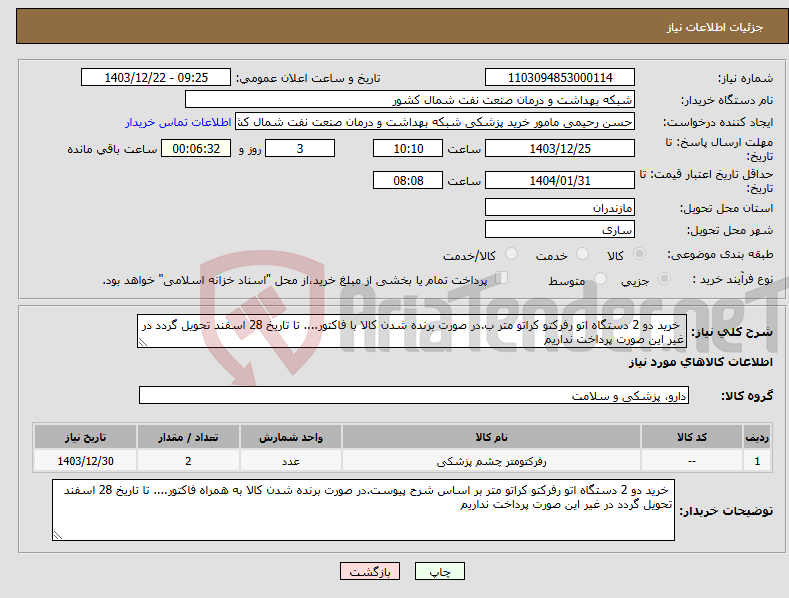Click the نام کالا column header
This screenshot has height=598, width=789.
(x=491, y=437)
